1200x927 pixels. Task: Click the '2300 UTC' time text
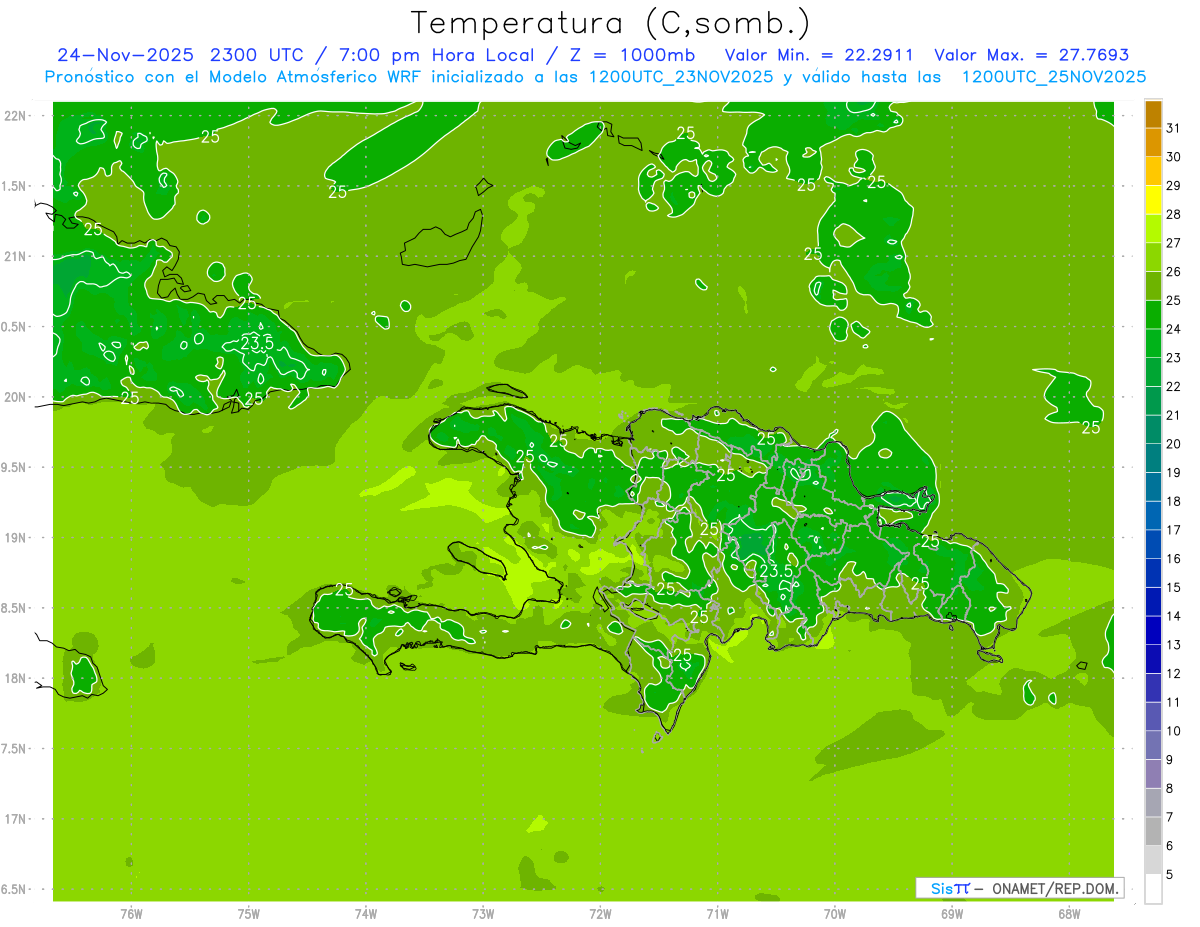[x=260, y=55]
